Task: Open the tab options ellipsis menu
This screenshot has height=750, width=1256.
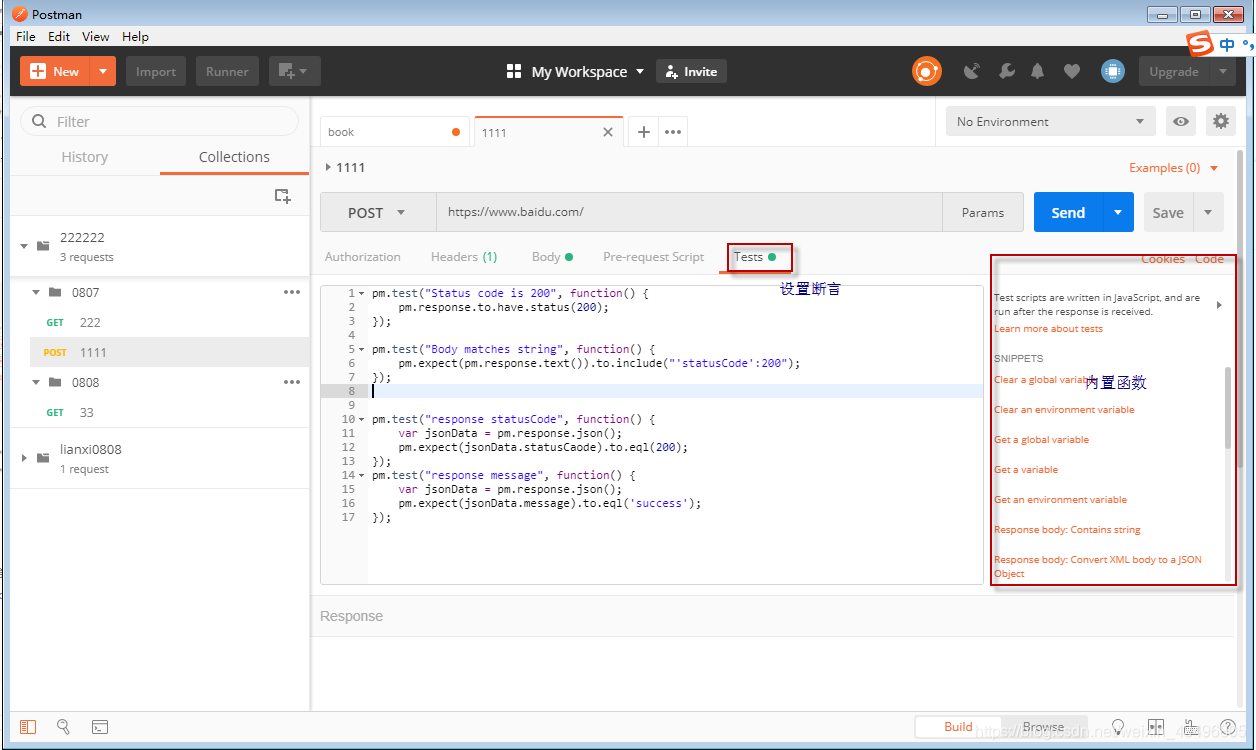Action: tap(673, 131)
